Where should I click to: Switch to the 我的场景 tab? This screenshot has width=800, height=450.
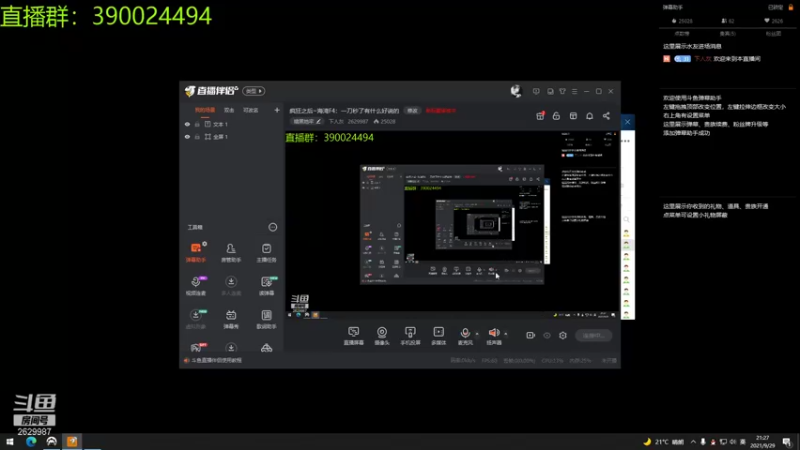point(205,110)
